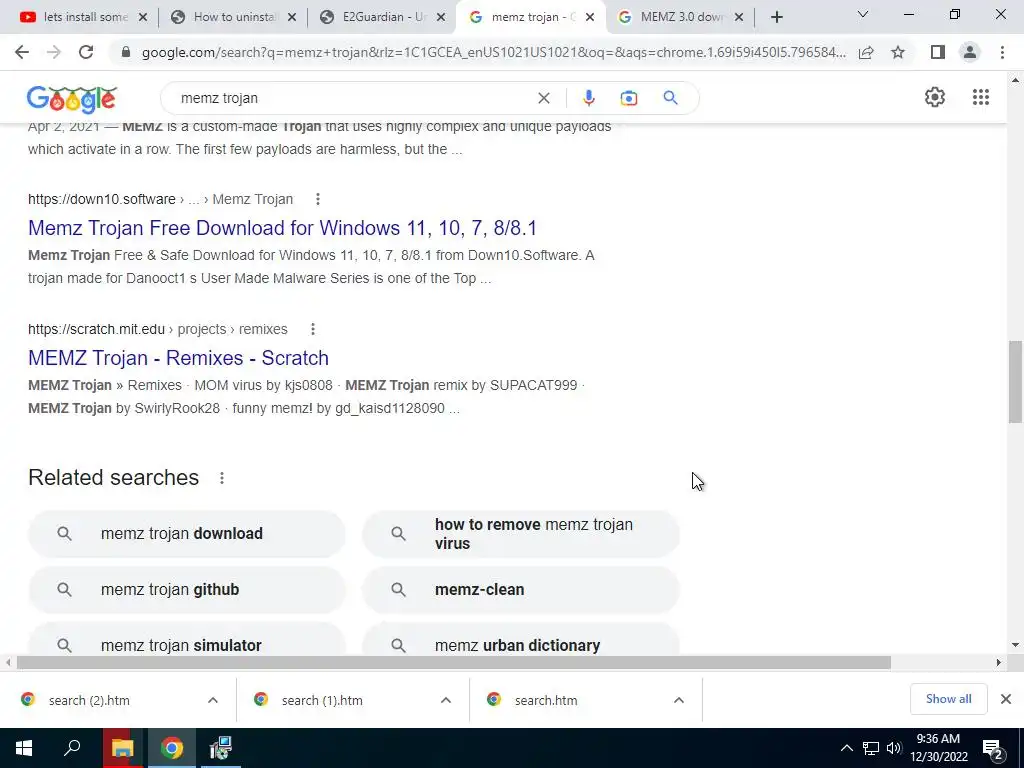Screen dimensions: 1024x768
Task: Click the scroll-right arrow of horizontal scrollbar
Action: (x=998, y=662)
